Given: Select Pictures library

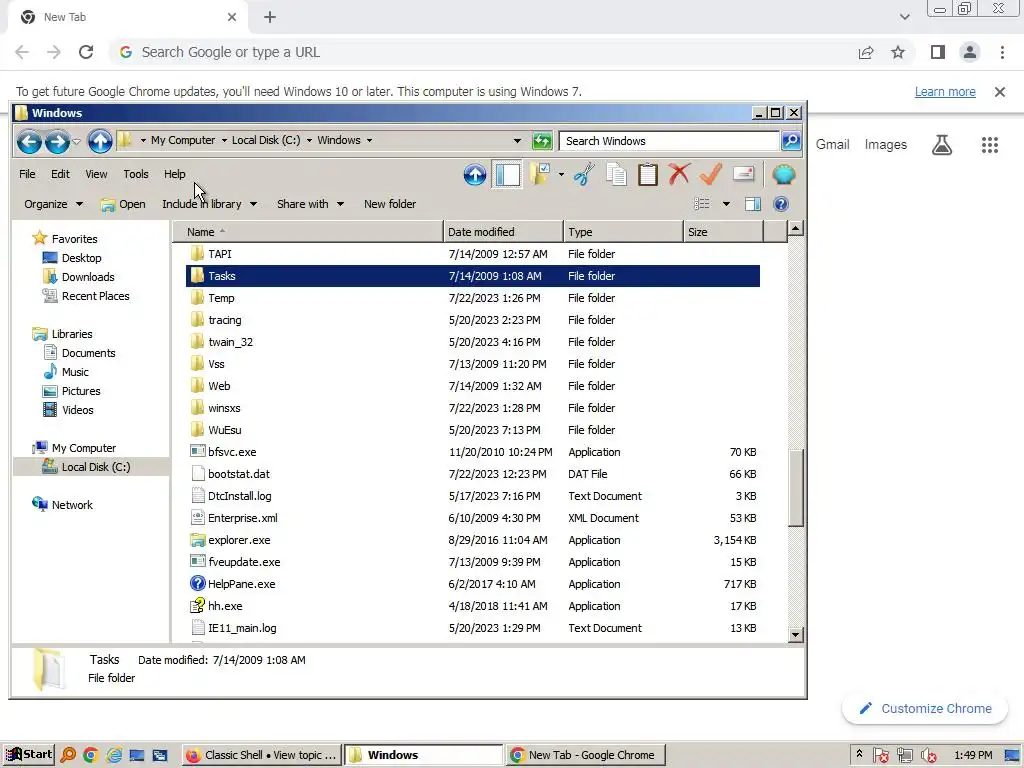Looking at the screenshot, I should point(71,391).
